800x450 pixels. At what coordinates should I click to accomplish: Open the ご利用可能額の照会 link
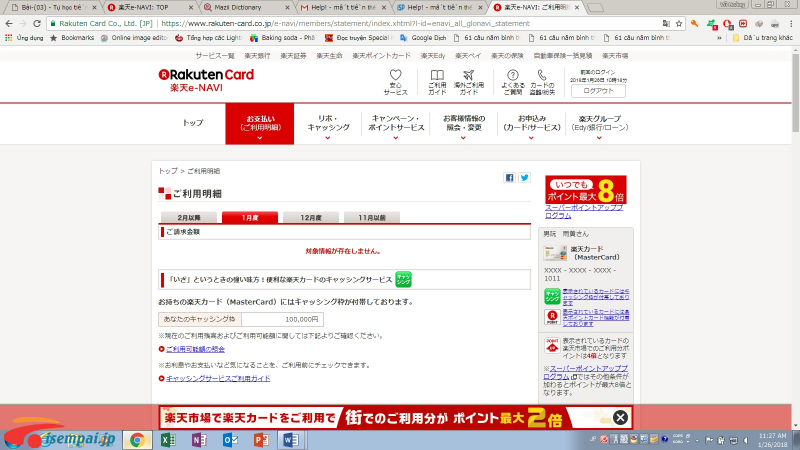tap(195, 349)
